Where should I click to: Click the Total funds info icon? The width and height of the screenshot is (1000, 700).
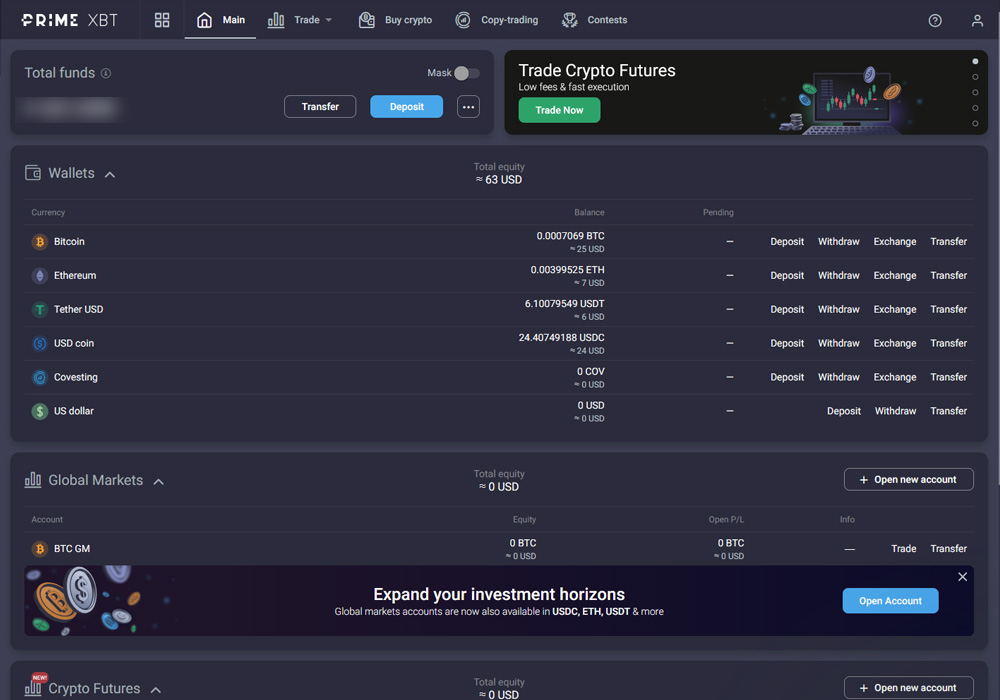(106, 73)
